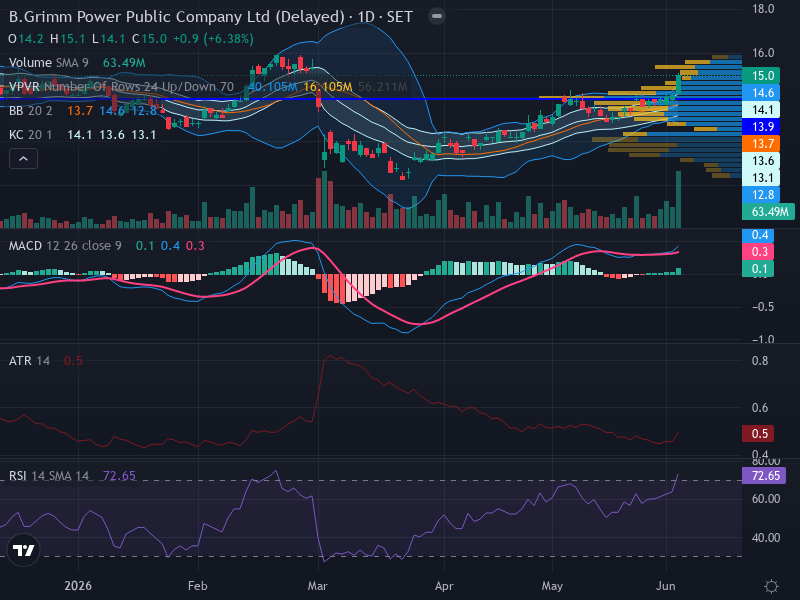This screenshot has width=800, height=600.
Task: Select the VPVR indicator legend
Action: click(121, 87)
